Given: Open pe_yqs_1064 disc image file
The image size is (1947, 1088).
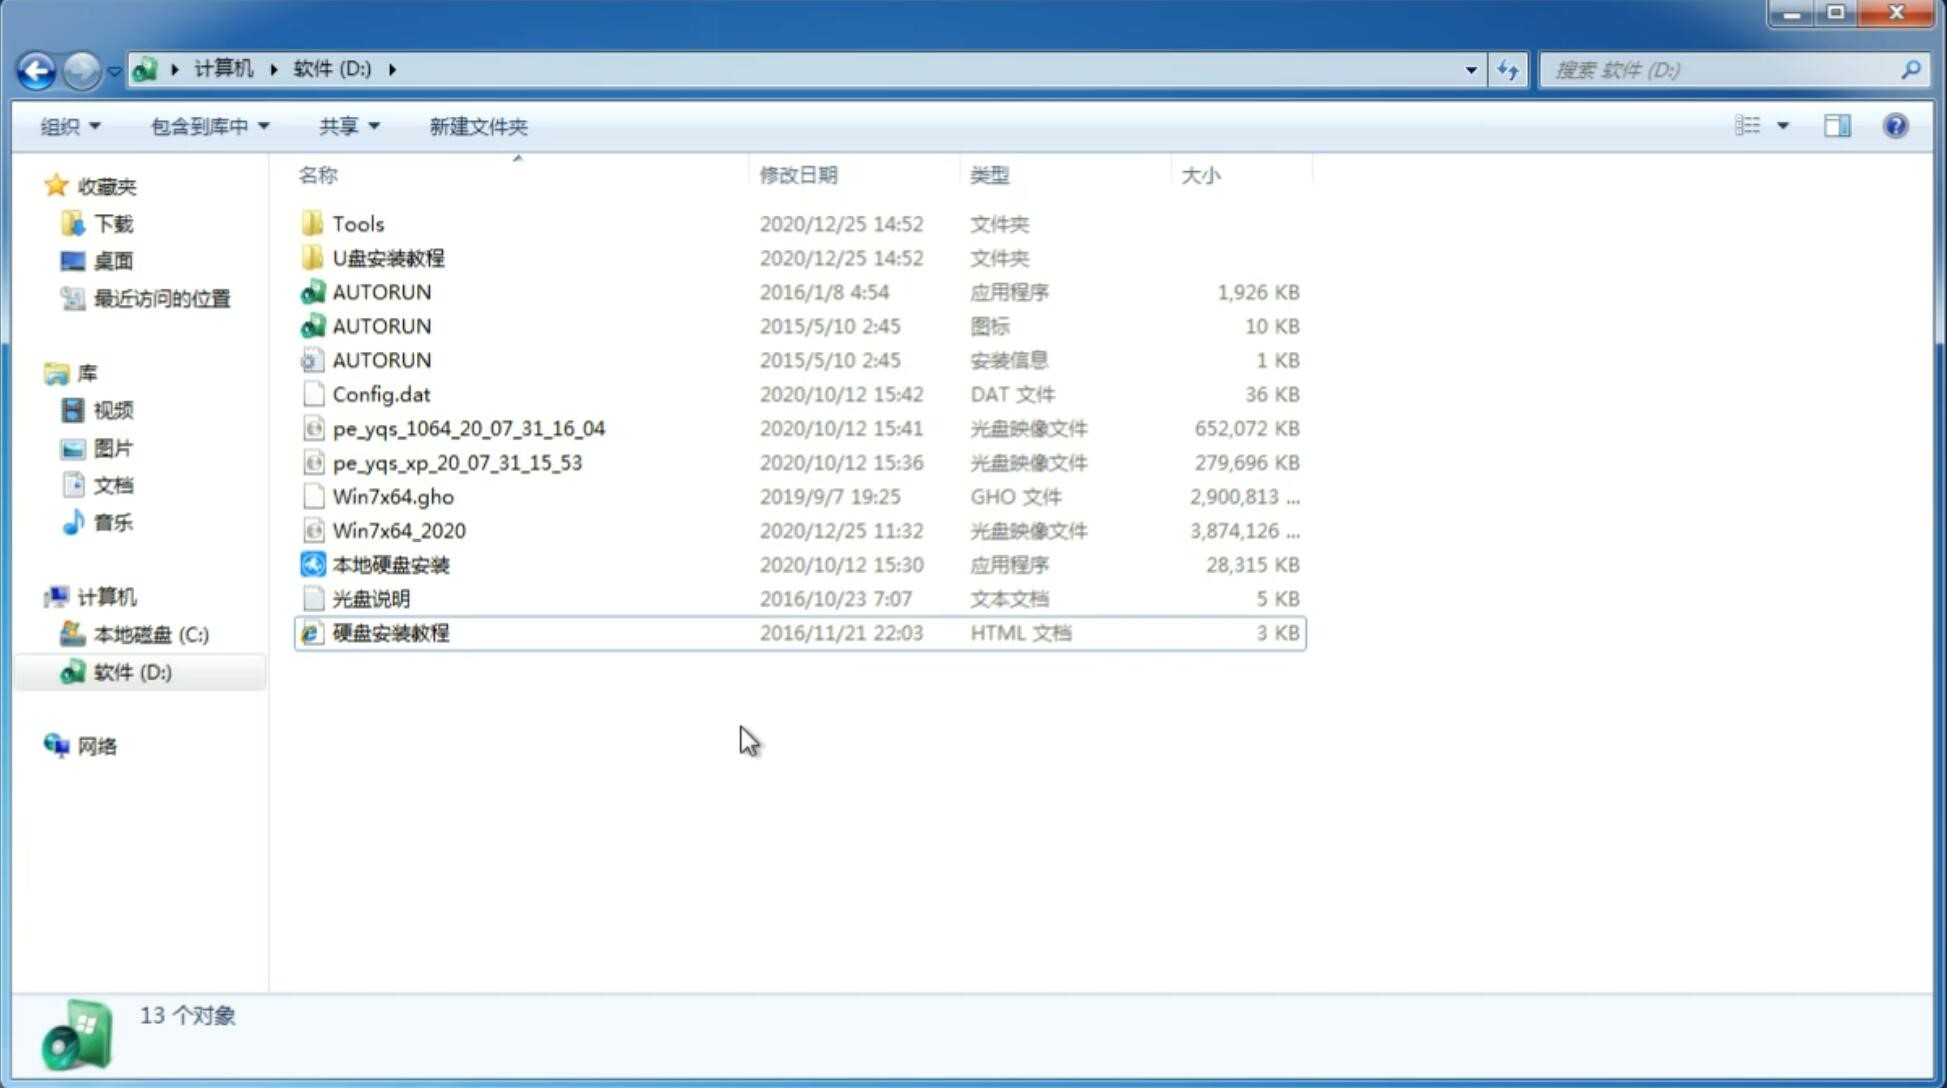Looking at the screenshot, I should pyautogui.click(x=469, y=428).
